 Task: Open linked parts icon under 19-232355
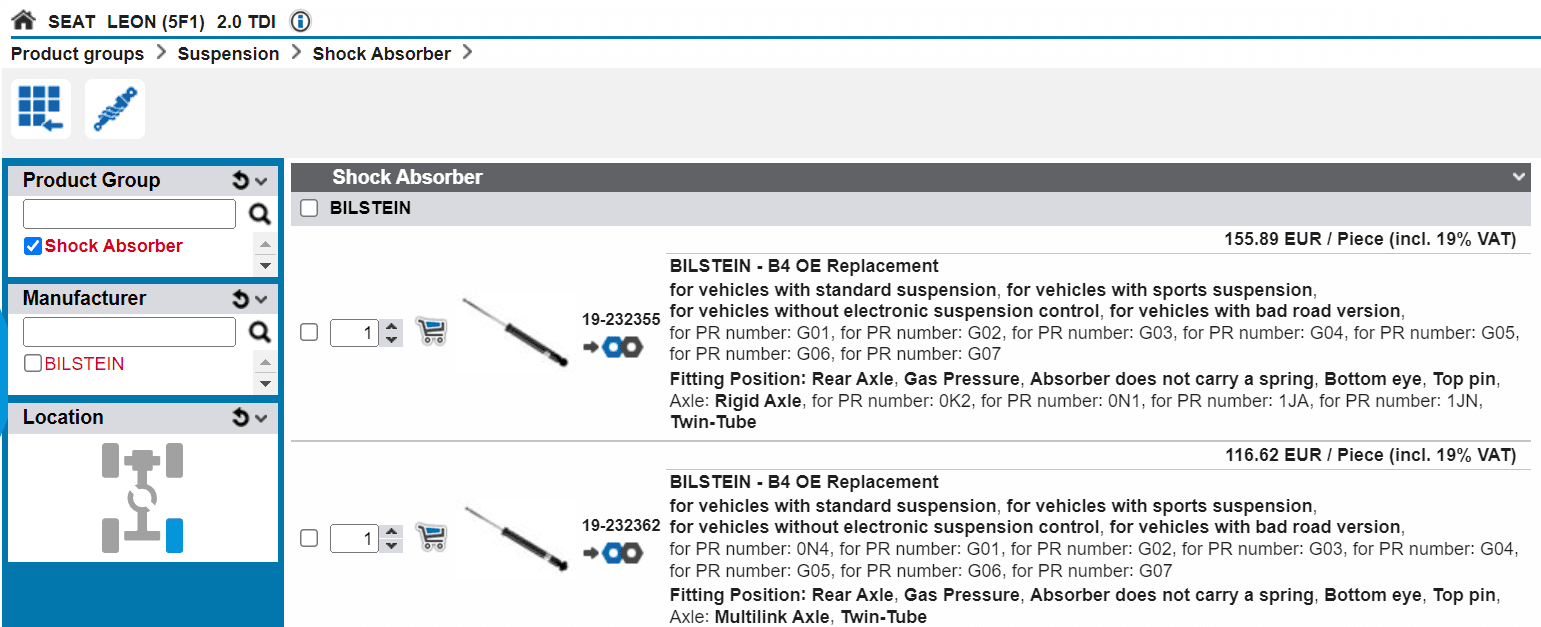[615, 347]
